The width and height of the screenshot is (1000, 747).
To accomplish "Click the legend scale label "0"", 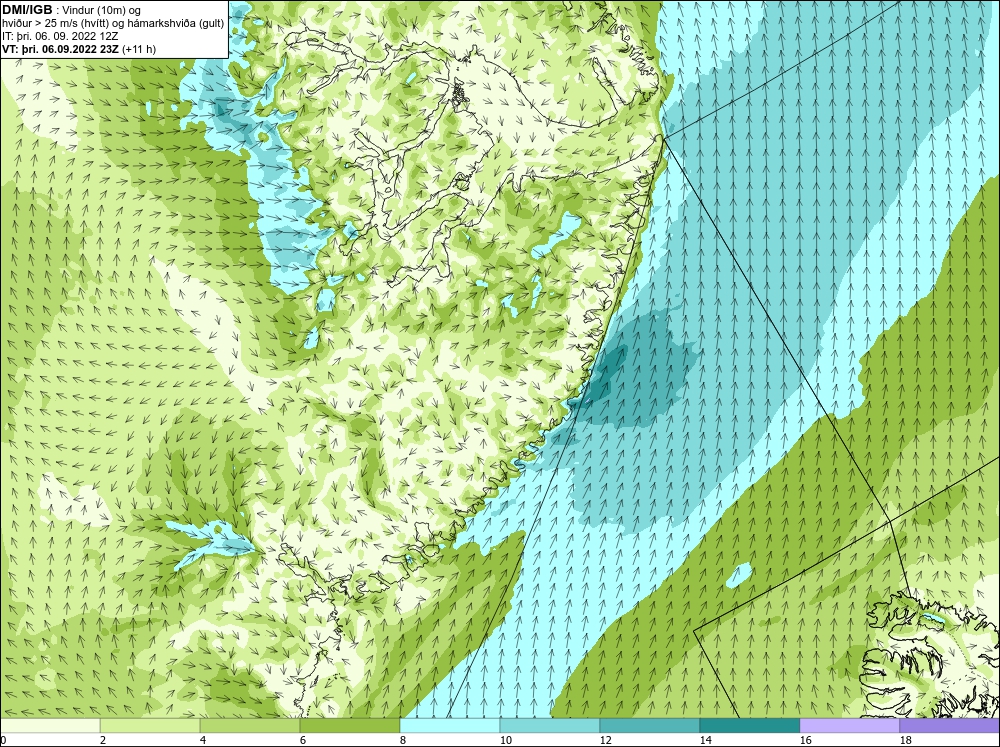I will pyautogui.click(x=3, y=740).
